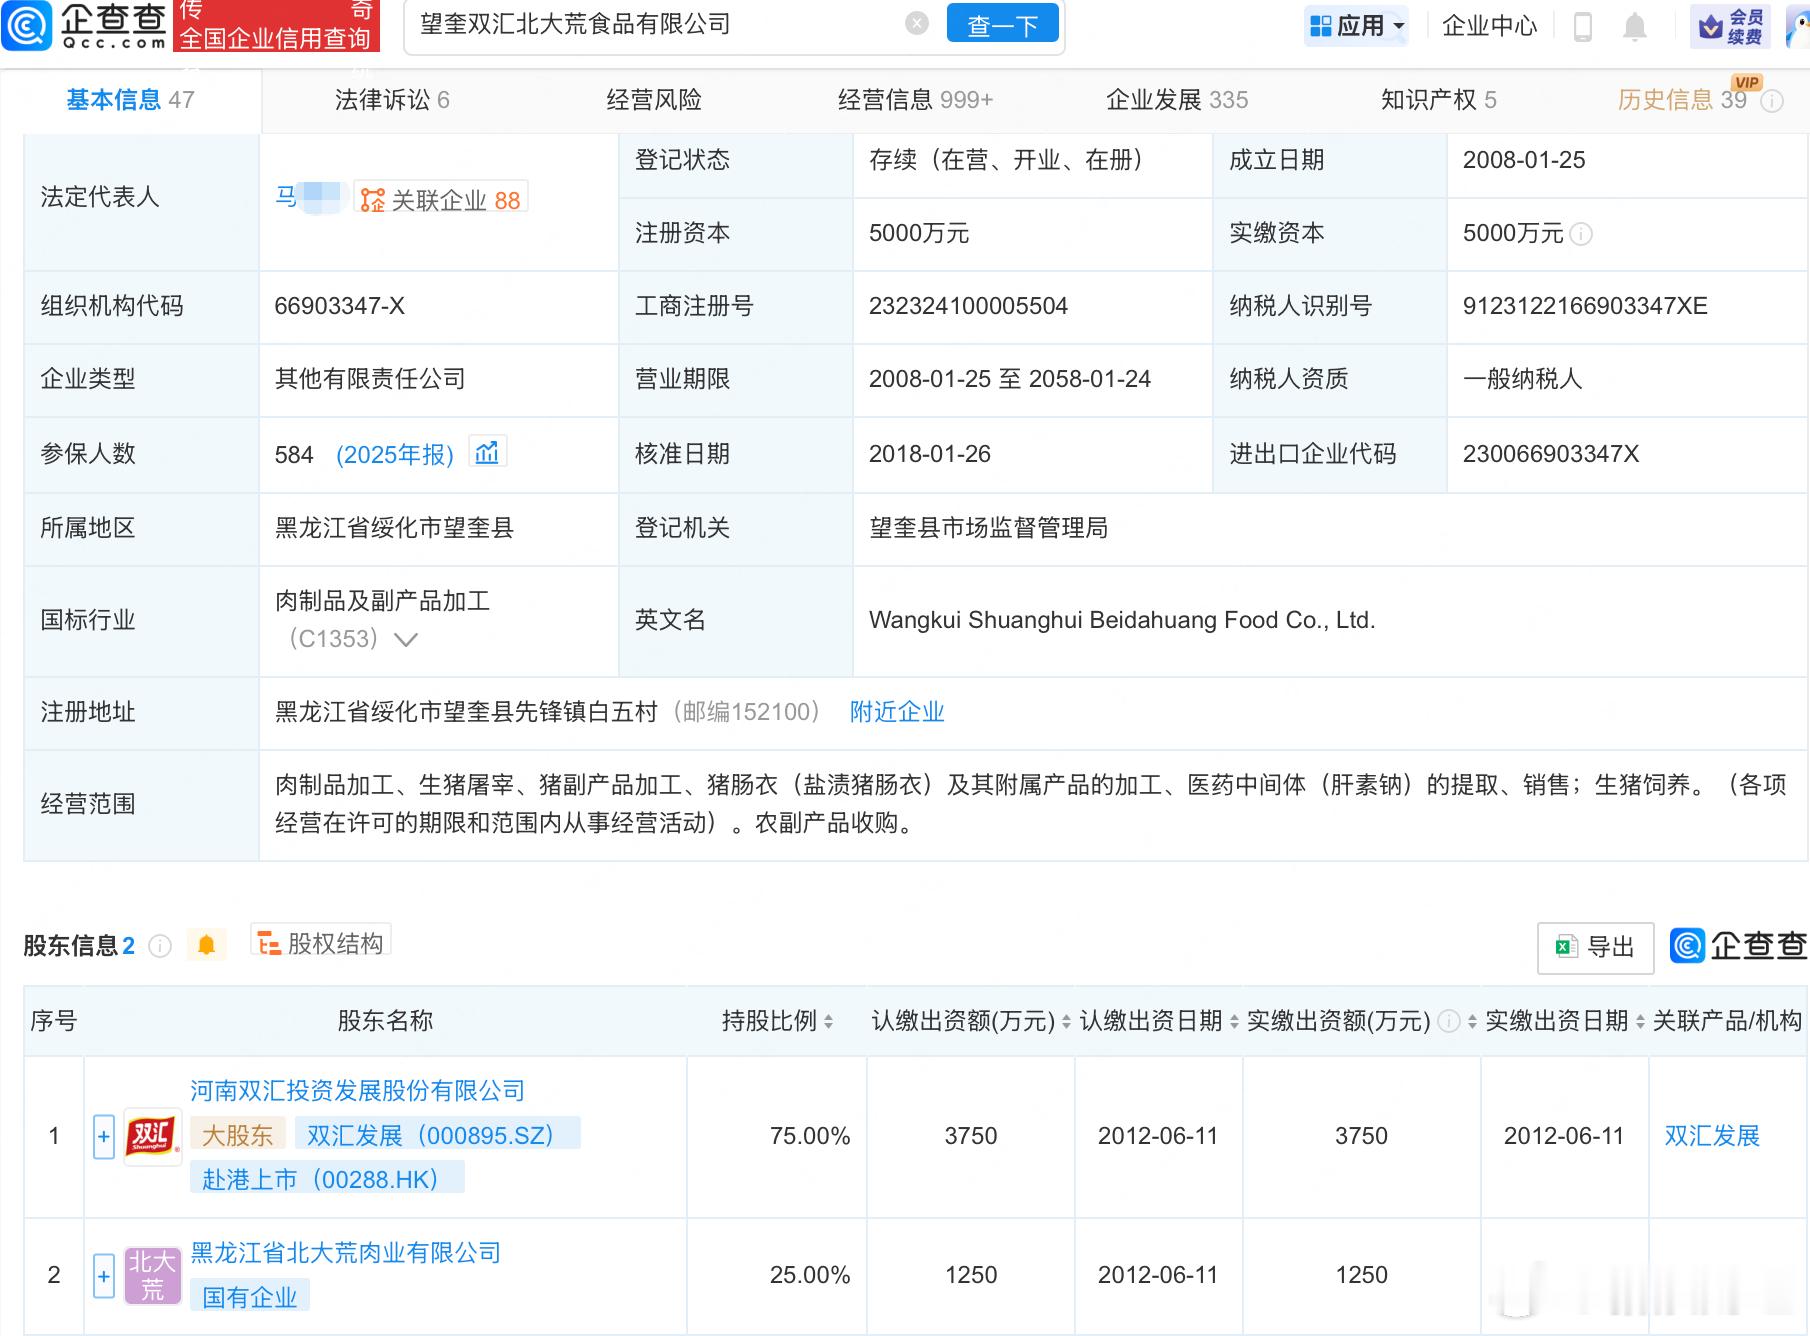Open 历史信息 VIP tab
Viewport: 1810px width, 1336px height.
click(x=1682, y=99)
